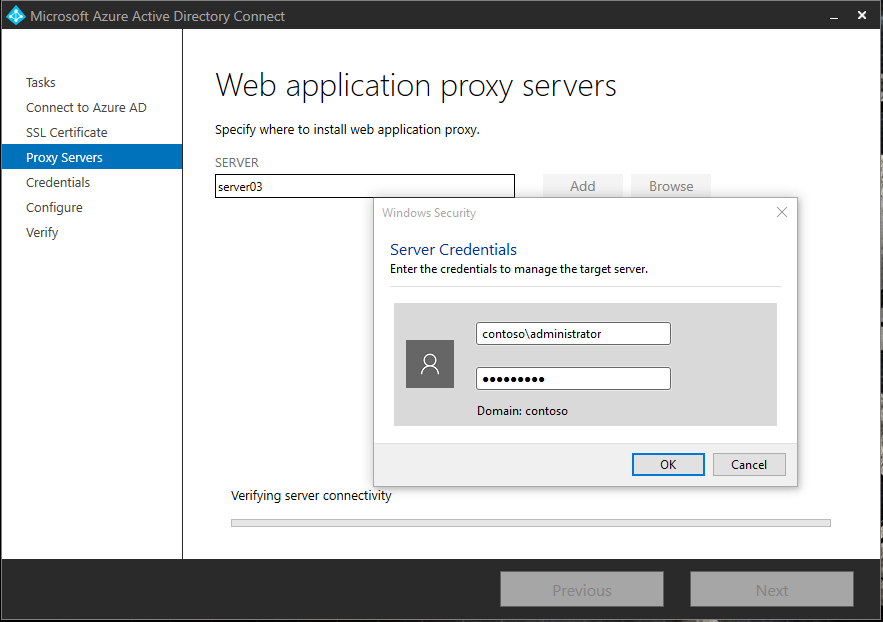Jump to the Configure step

pyautogui.click(x=54, y=208)
